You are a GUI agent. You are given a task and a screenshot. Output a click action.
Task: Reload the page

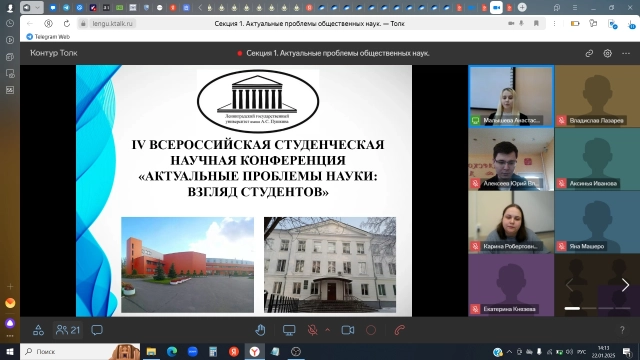[67, 24]
